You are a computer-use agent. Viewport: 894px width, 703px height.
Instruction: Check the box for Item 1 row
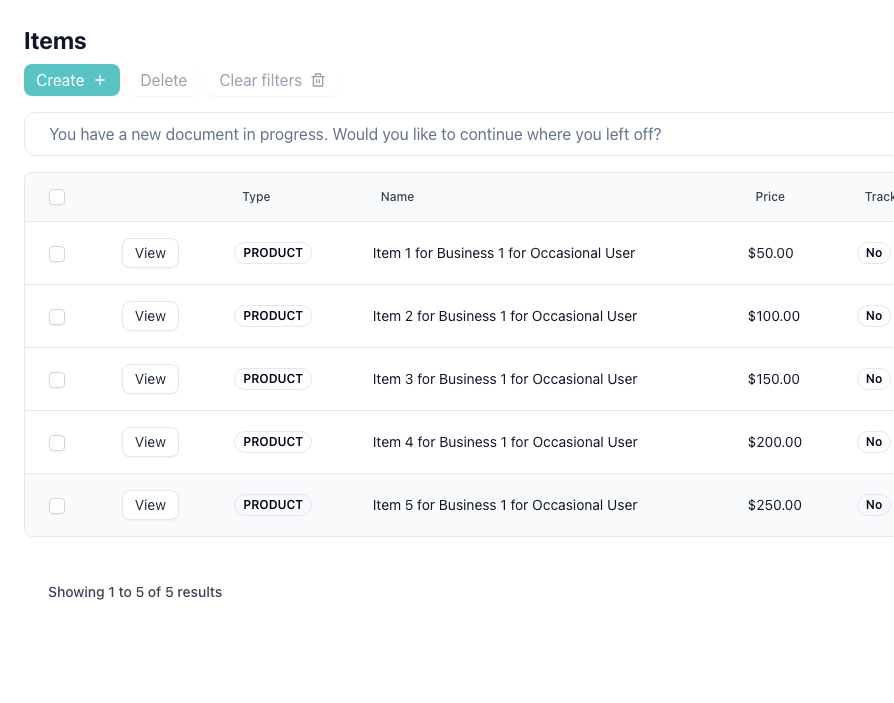point(57,254)
